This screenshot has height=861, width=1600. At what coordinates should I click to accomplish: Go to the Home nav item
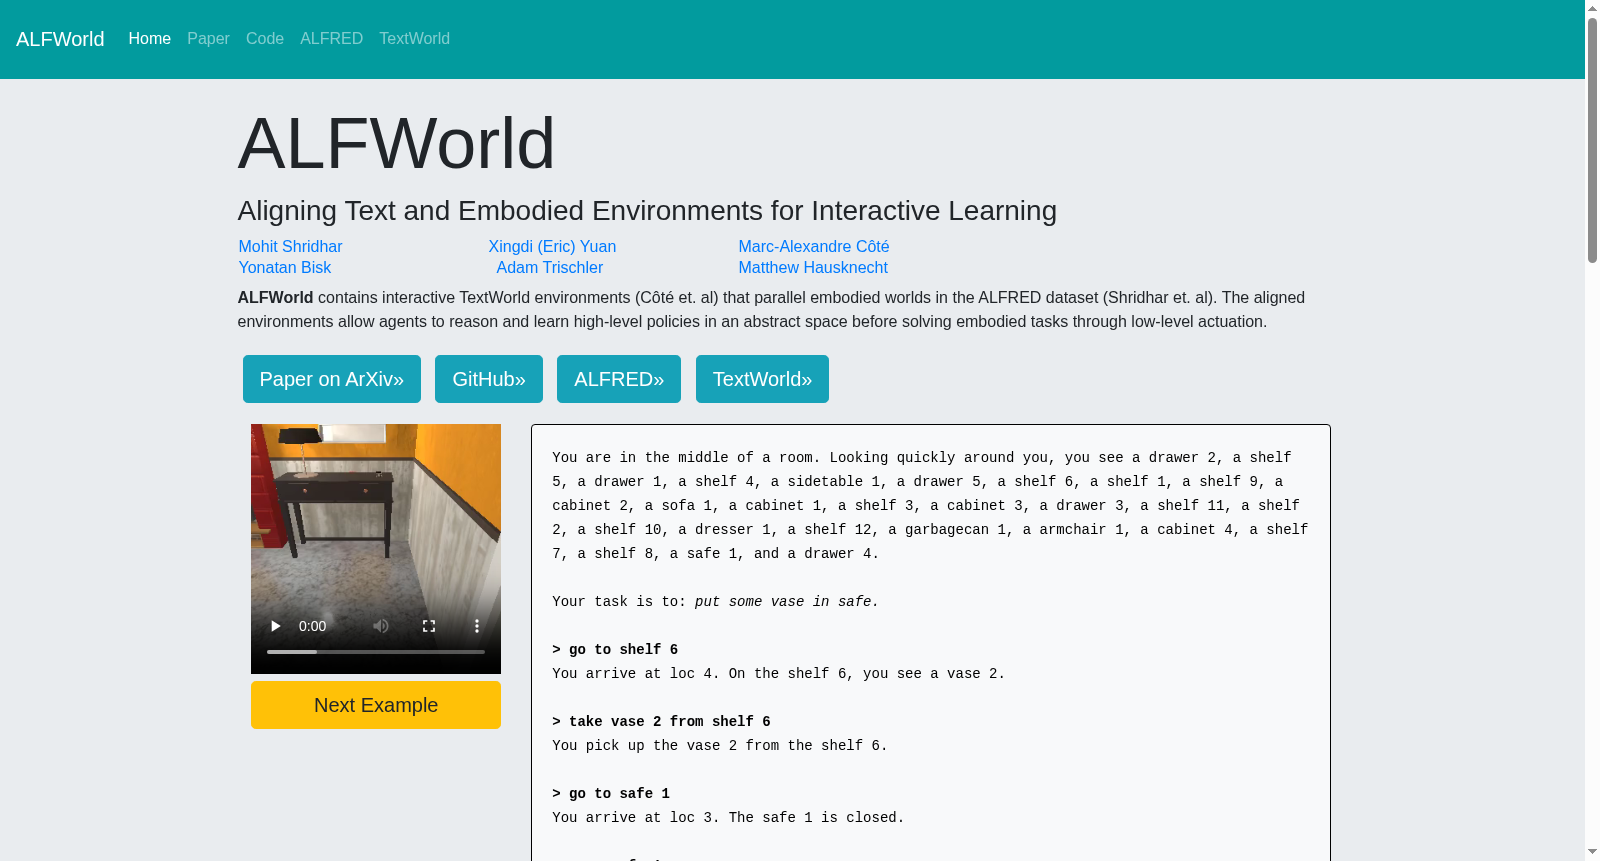150,39
